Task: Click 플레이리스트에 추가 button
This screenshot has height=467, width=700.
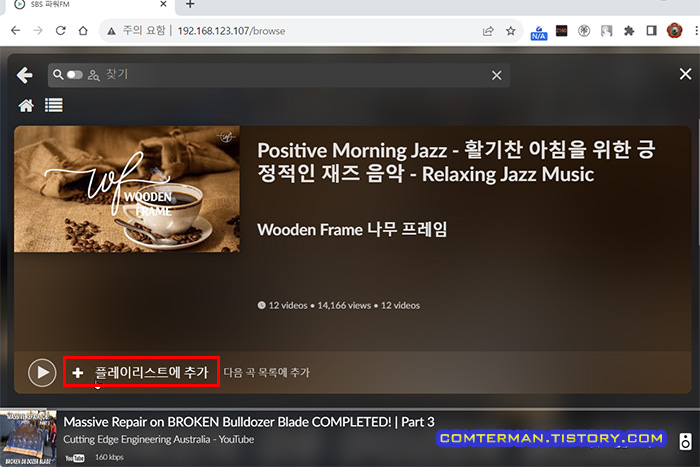Action: [141, 372]
